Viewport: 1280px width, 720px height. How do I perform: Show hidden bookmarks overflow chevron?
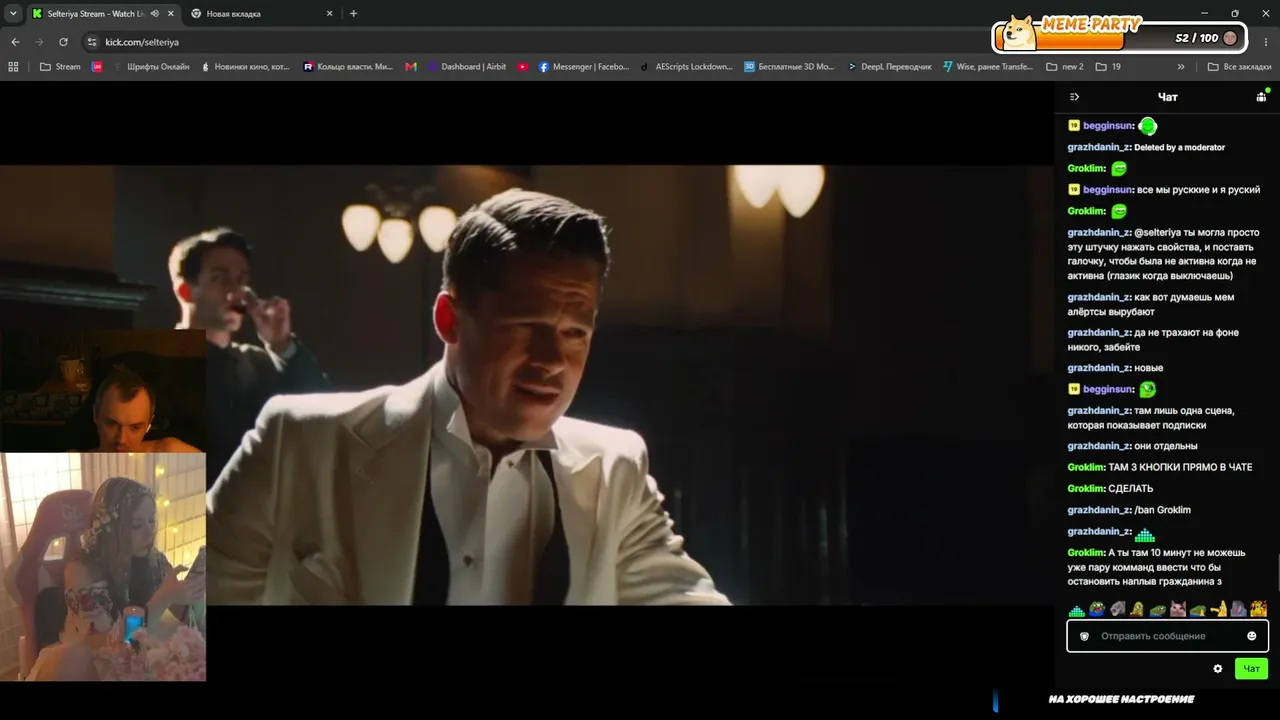(x=1181, y=67)
